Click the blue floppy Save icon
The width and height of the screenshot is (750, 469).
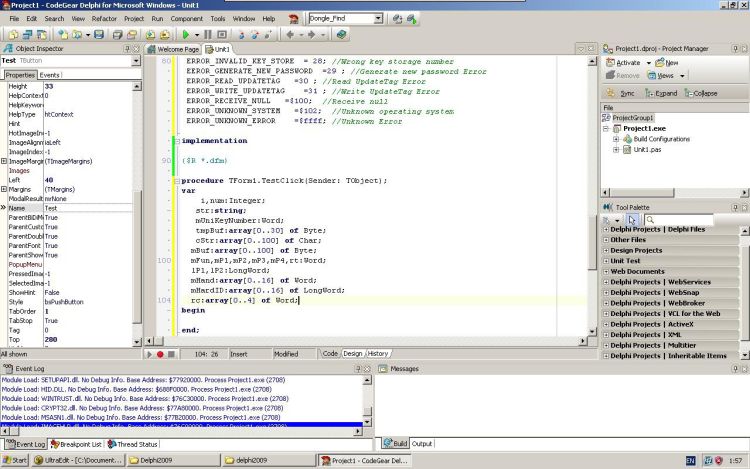[99, 34]
